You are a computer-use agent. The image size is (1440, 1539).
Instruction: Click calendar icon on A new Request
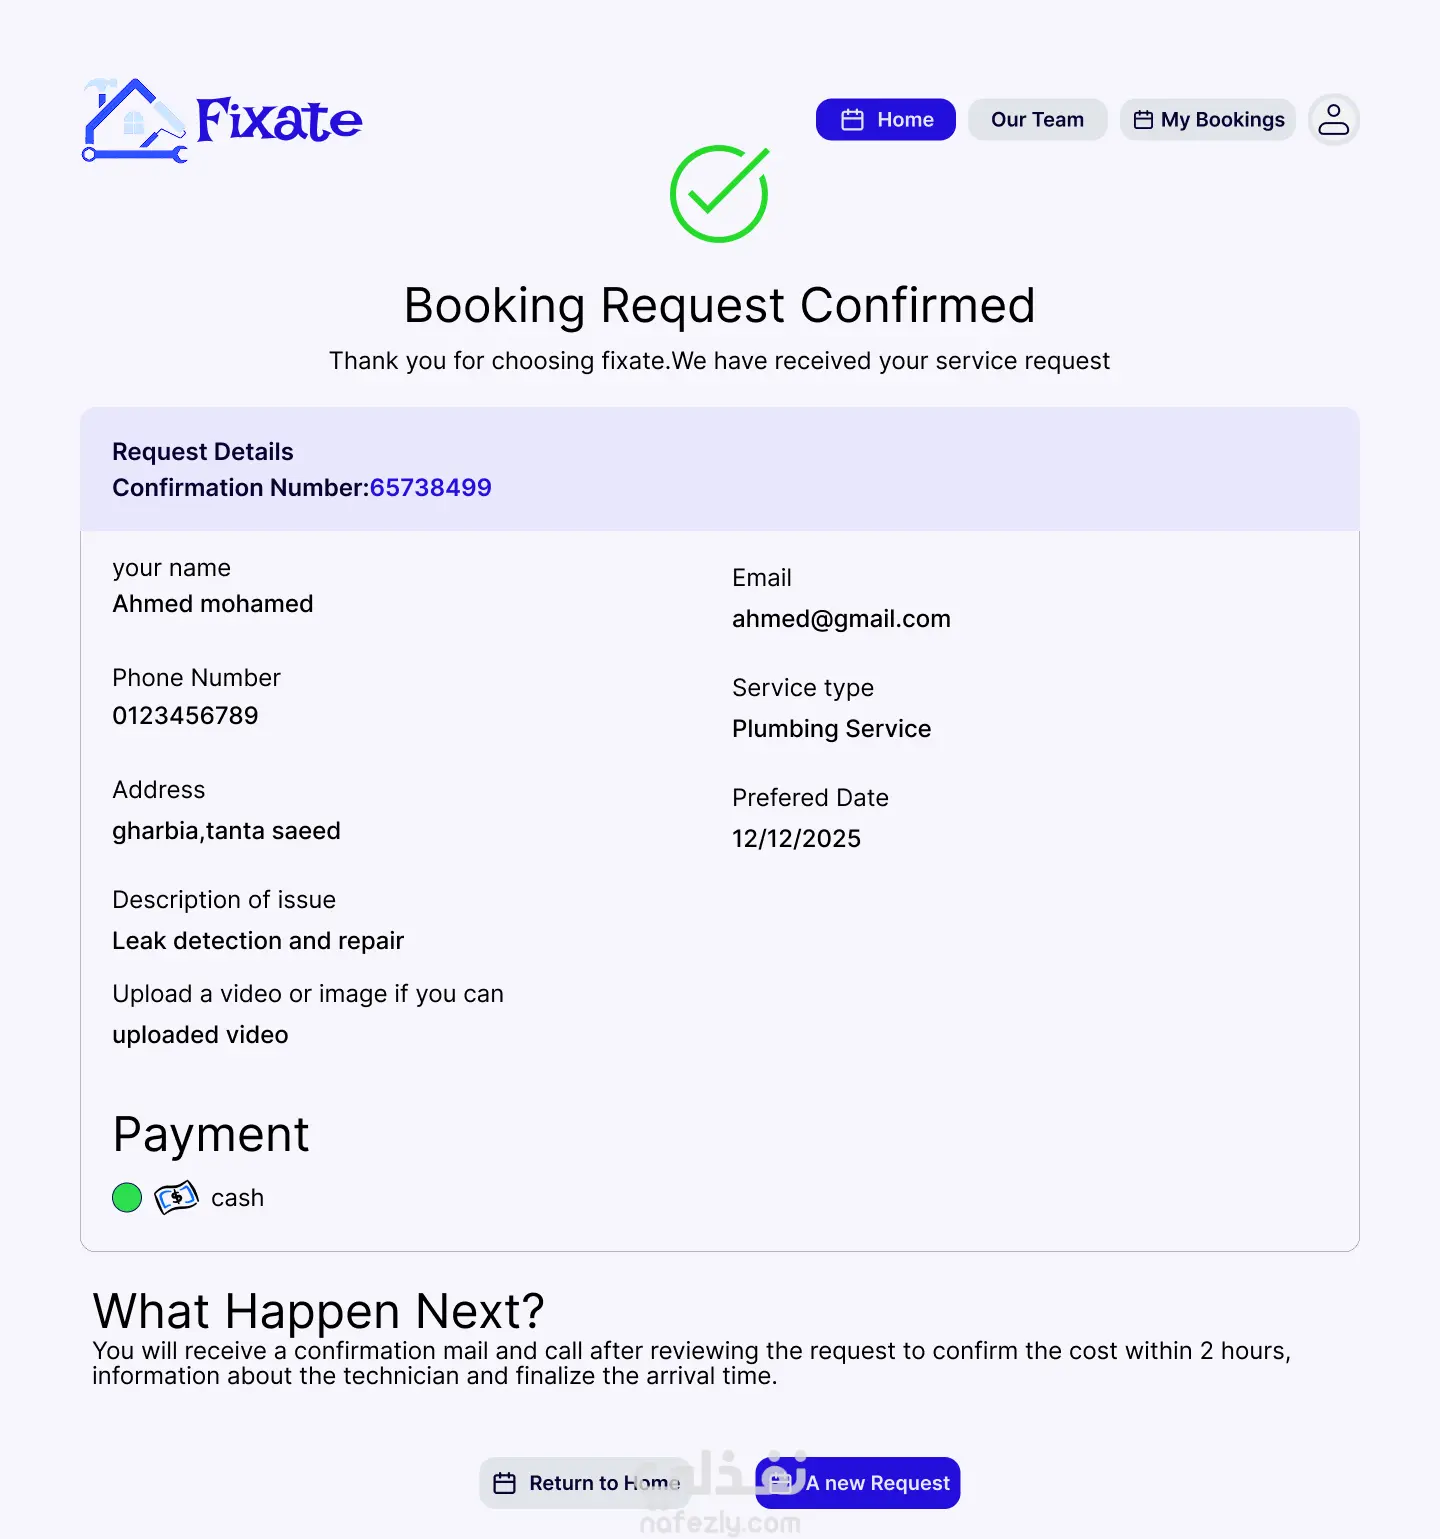click(782, 1483)
